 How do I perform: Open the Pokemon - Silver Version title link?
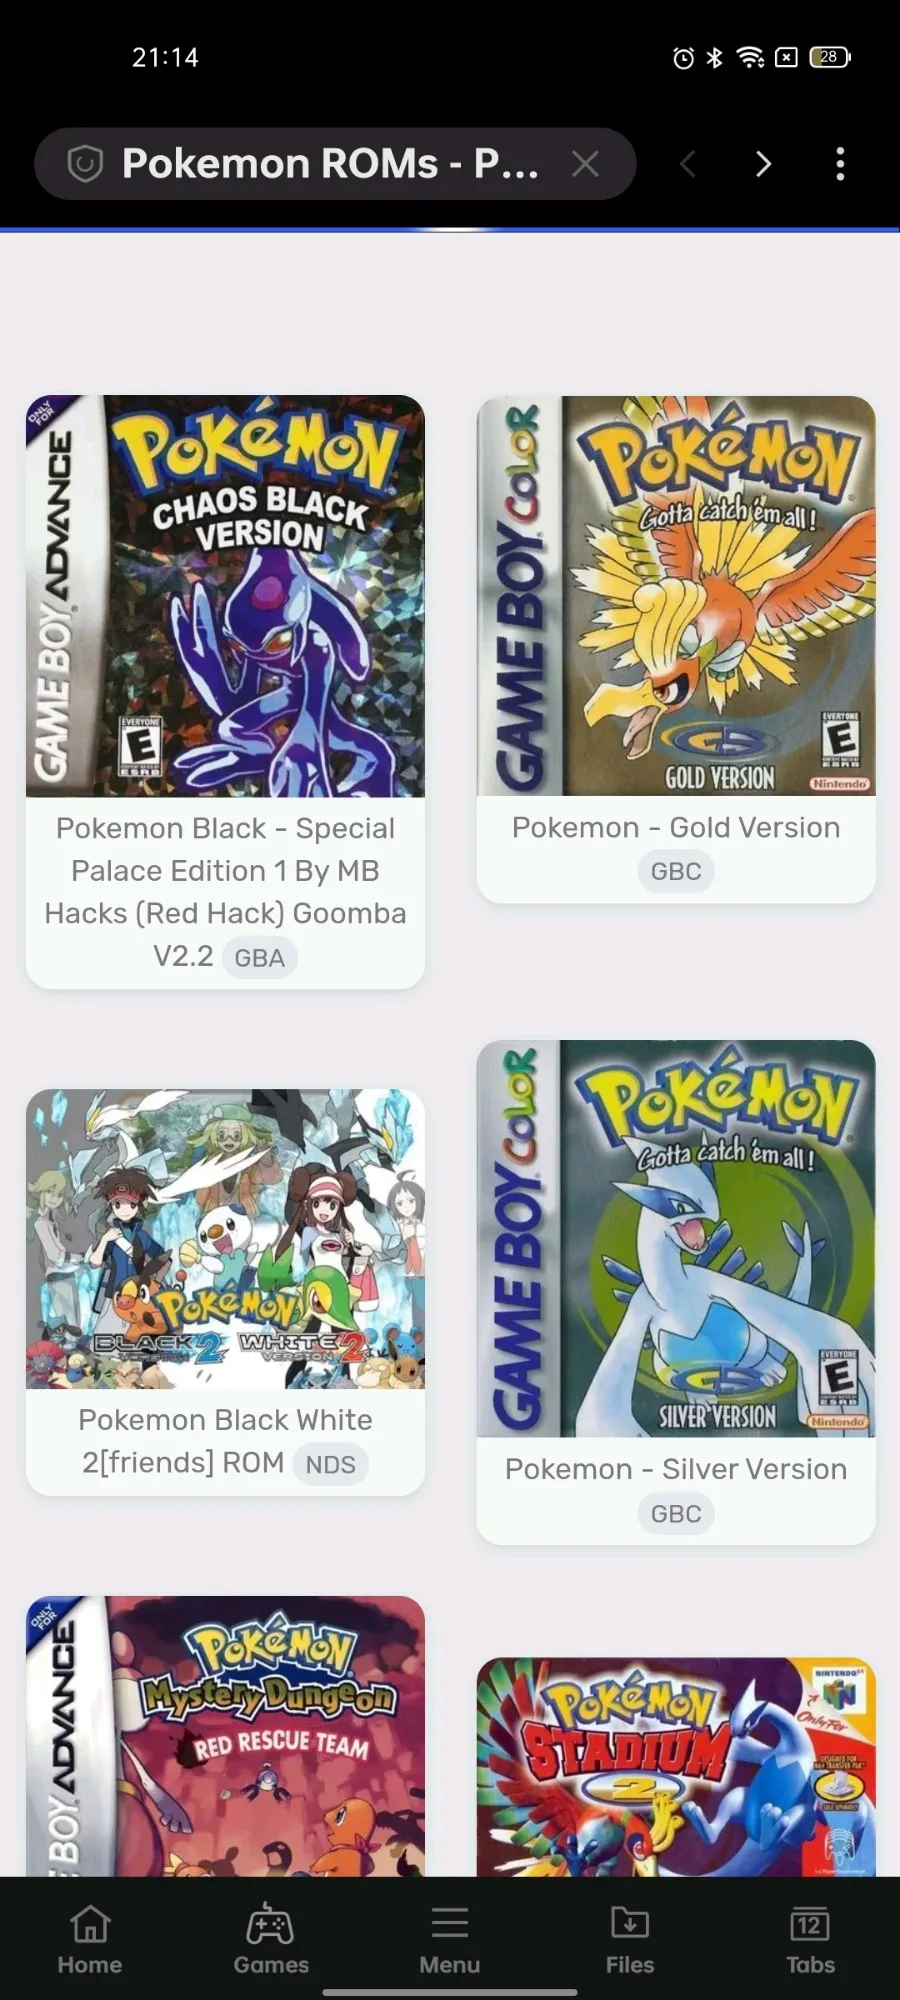[x=676, y=1469]
